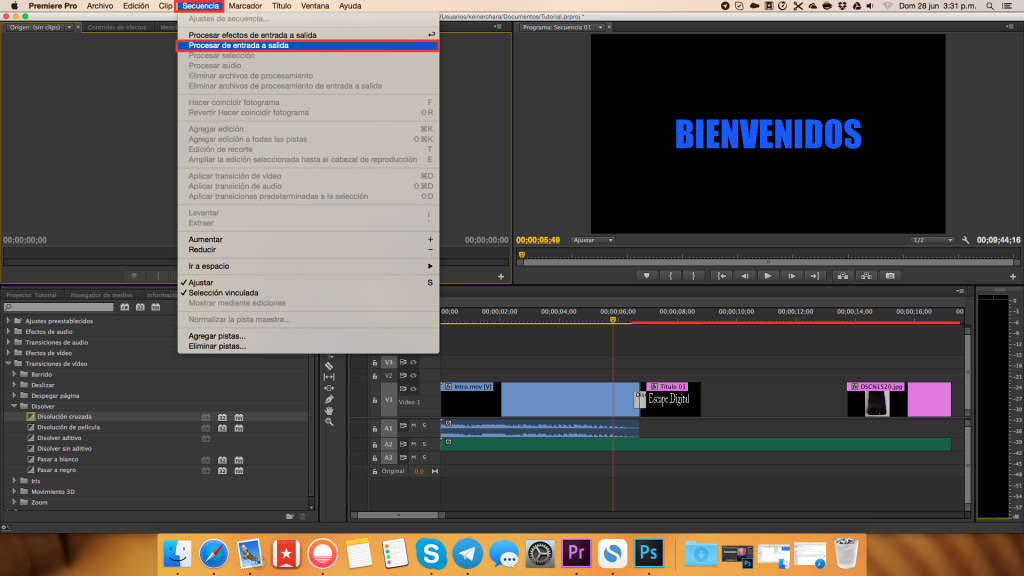Click the New Bin icon at Project panel bottom
Viewport: 1024px width, 576px height.
coord(290,515)
